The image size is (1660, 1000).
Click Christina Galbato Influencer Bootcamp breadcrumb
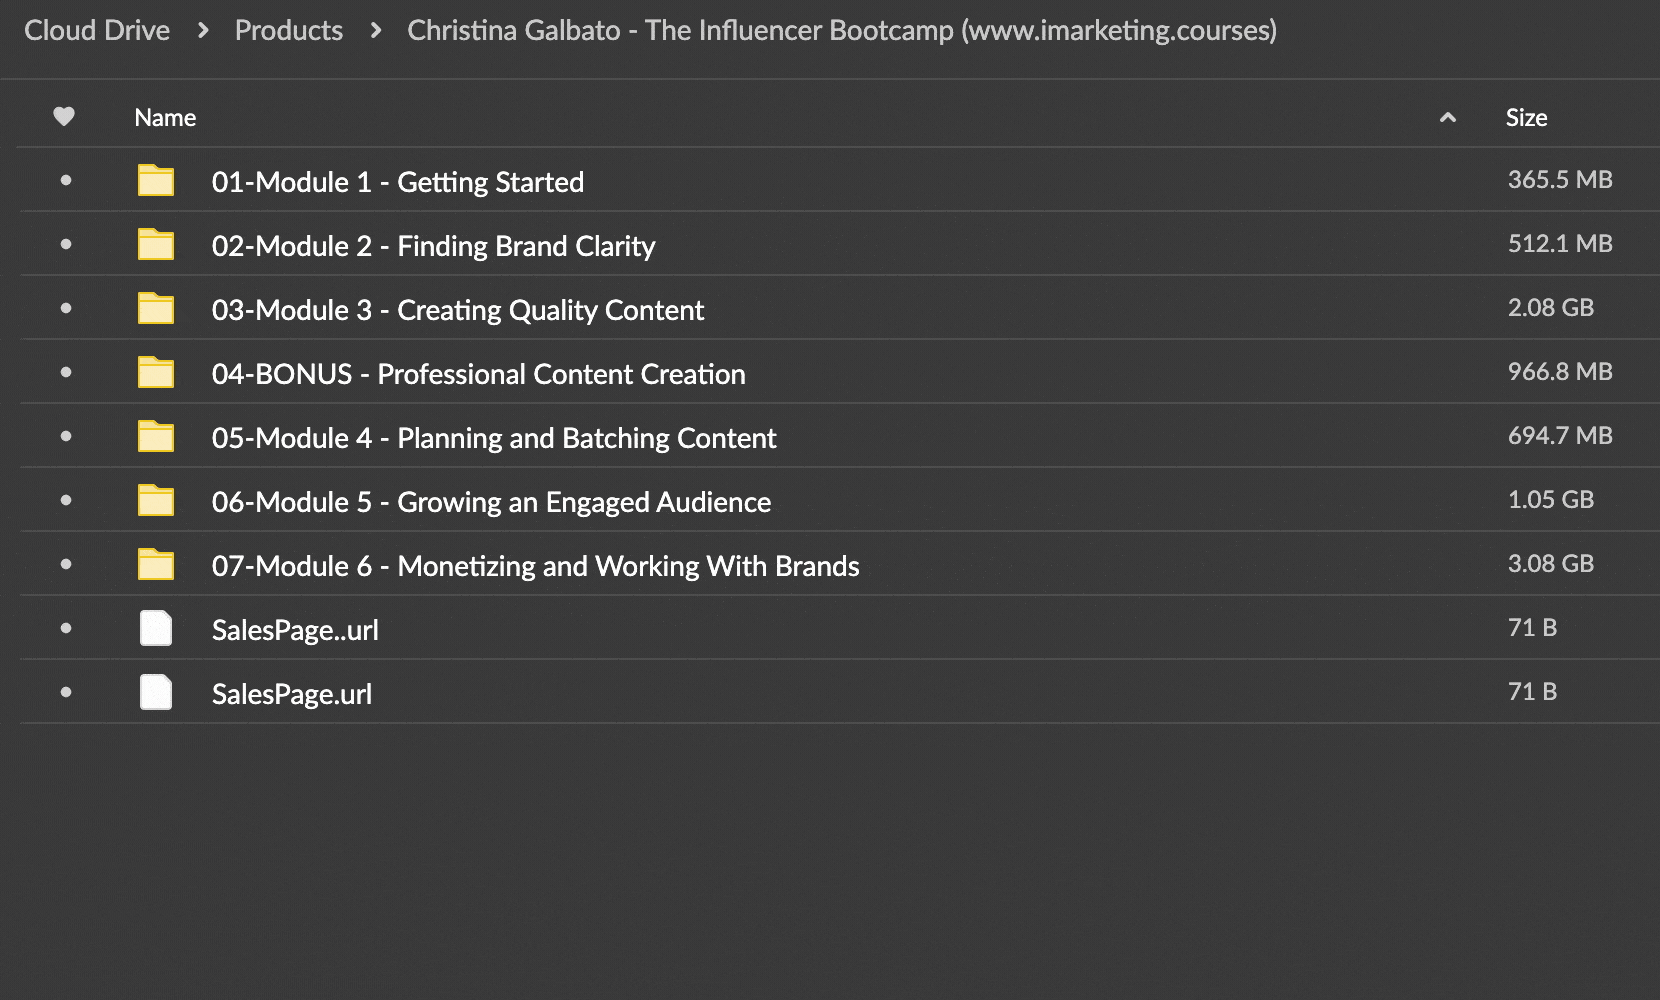point(842,30)
